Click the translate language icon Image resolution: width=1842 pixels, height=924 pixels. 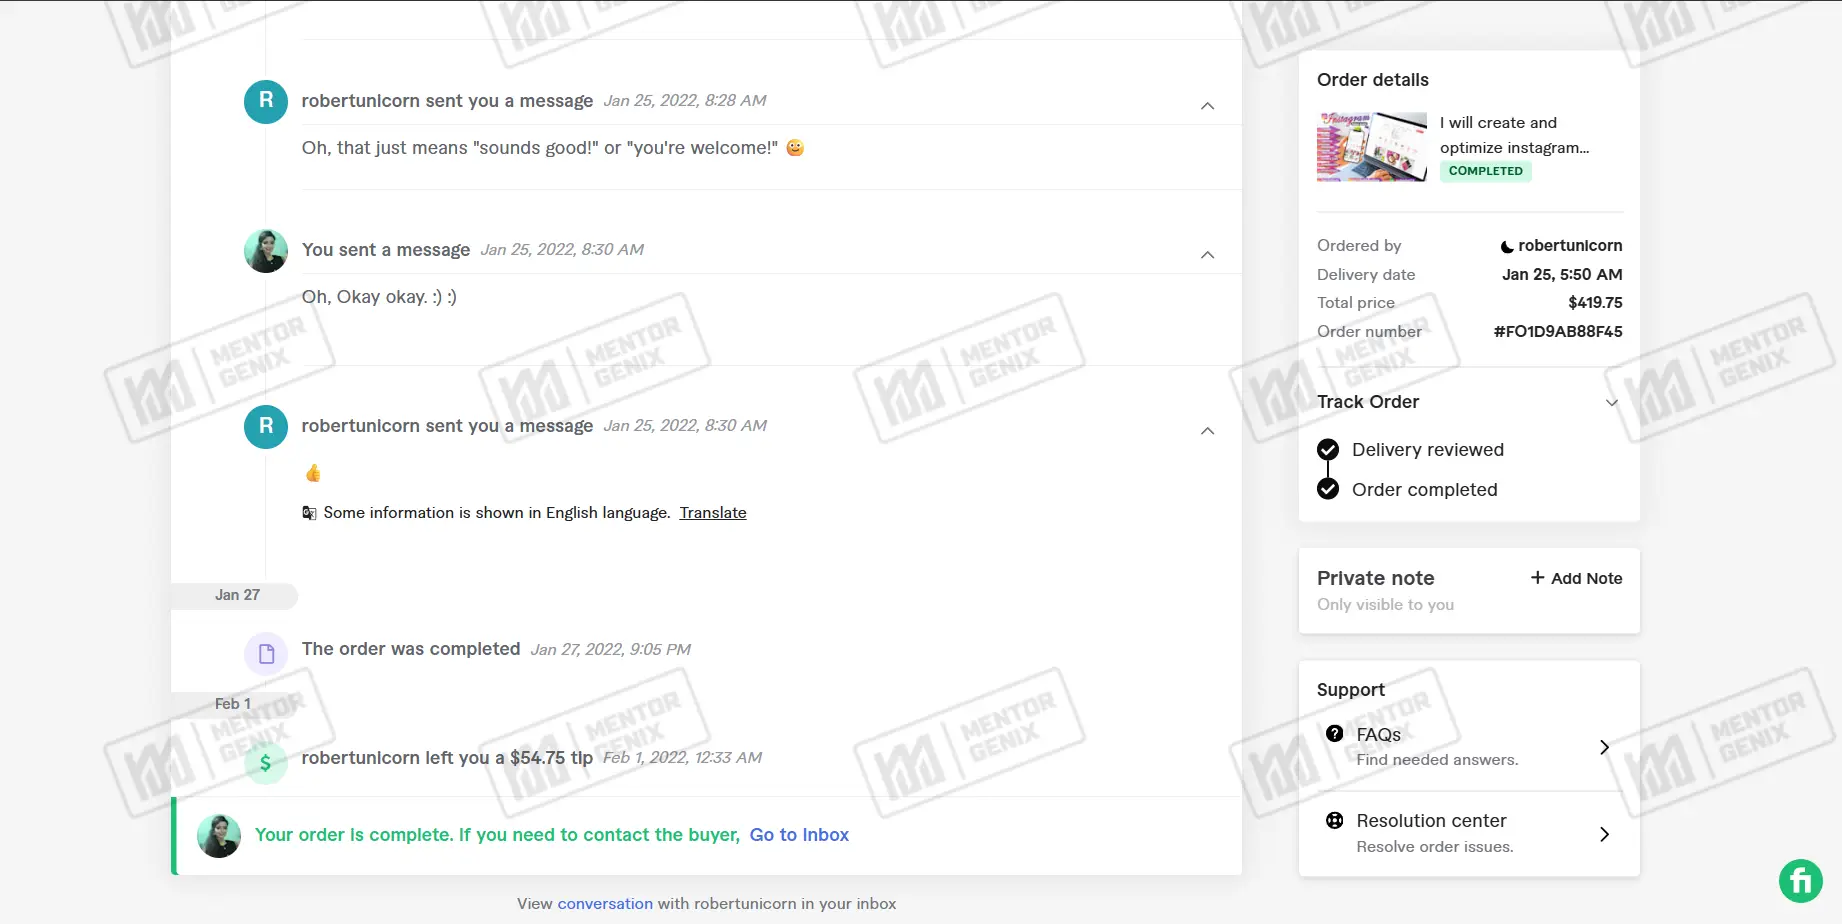point(310,513)
